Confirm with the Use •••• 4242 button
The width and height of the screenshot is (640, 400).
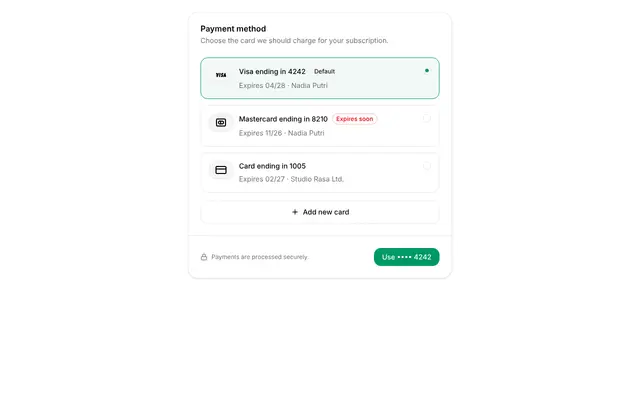click(x=407, y=257)
